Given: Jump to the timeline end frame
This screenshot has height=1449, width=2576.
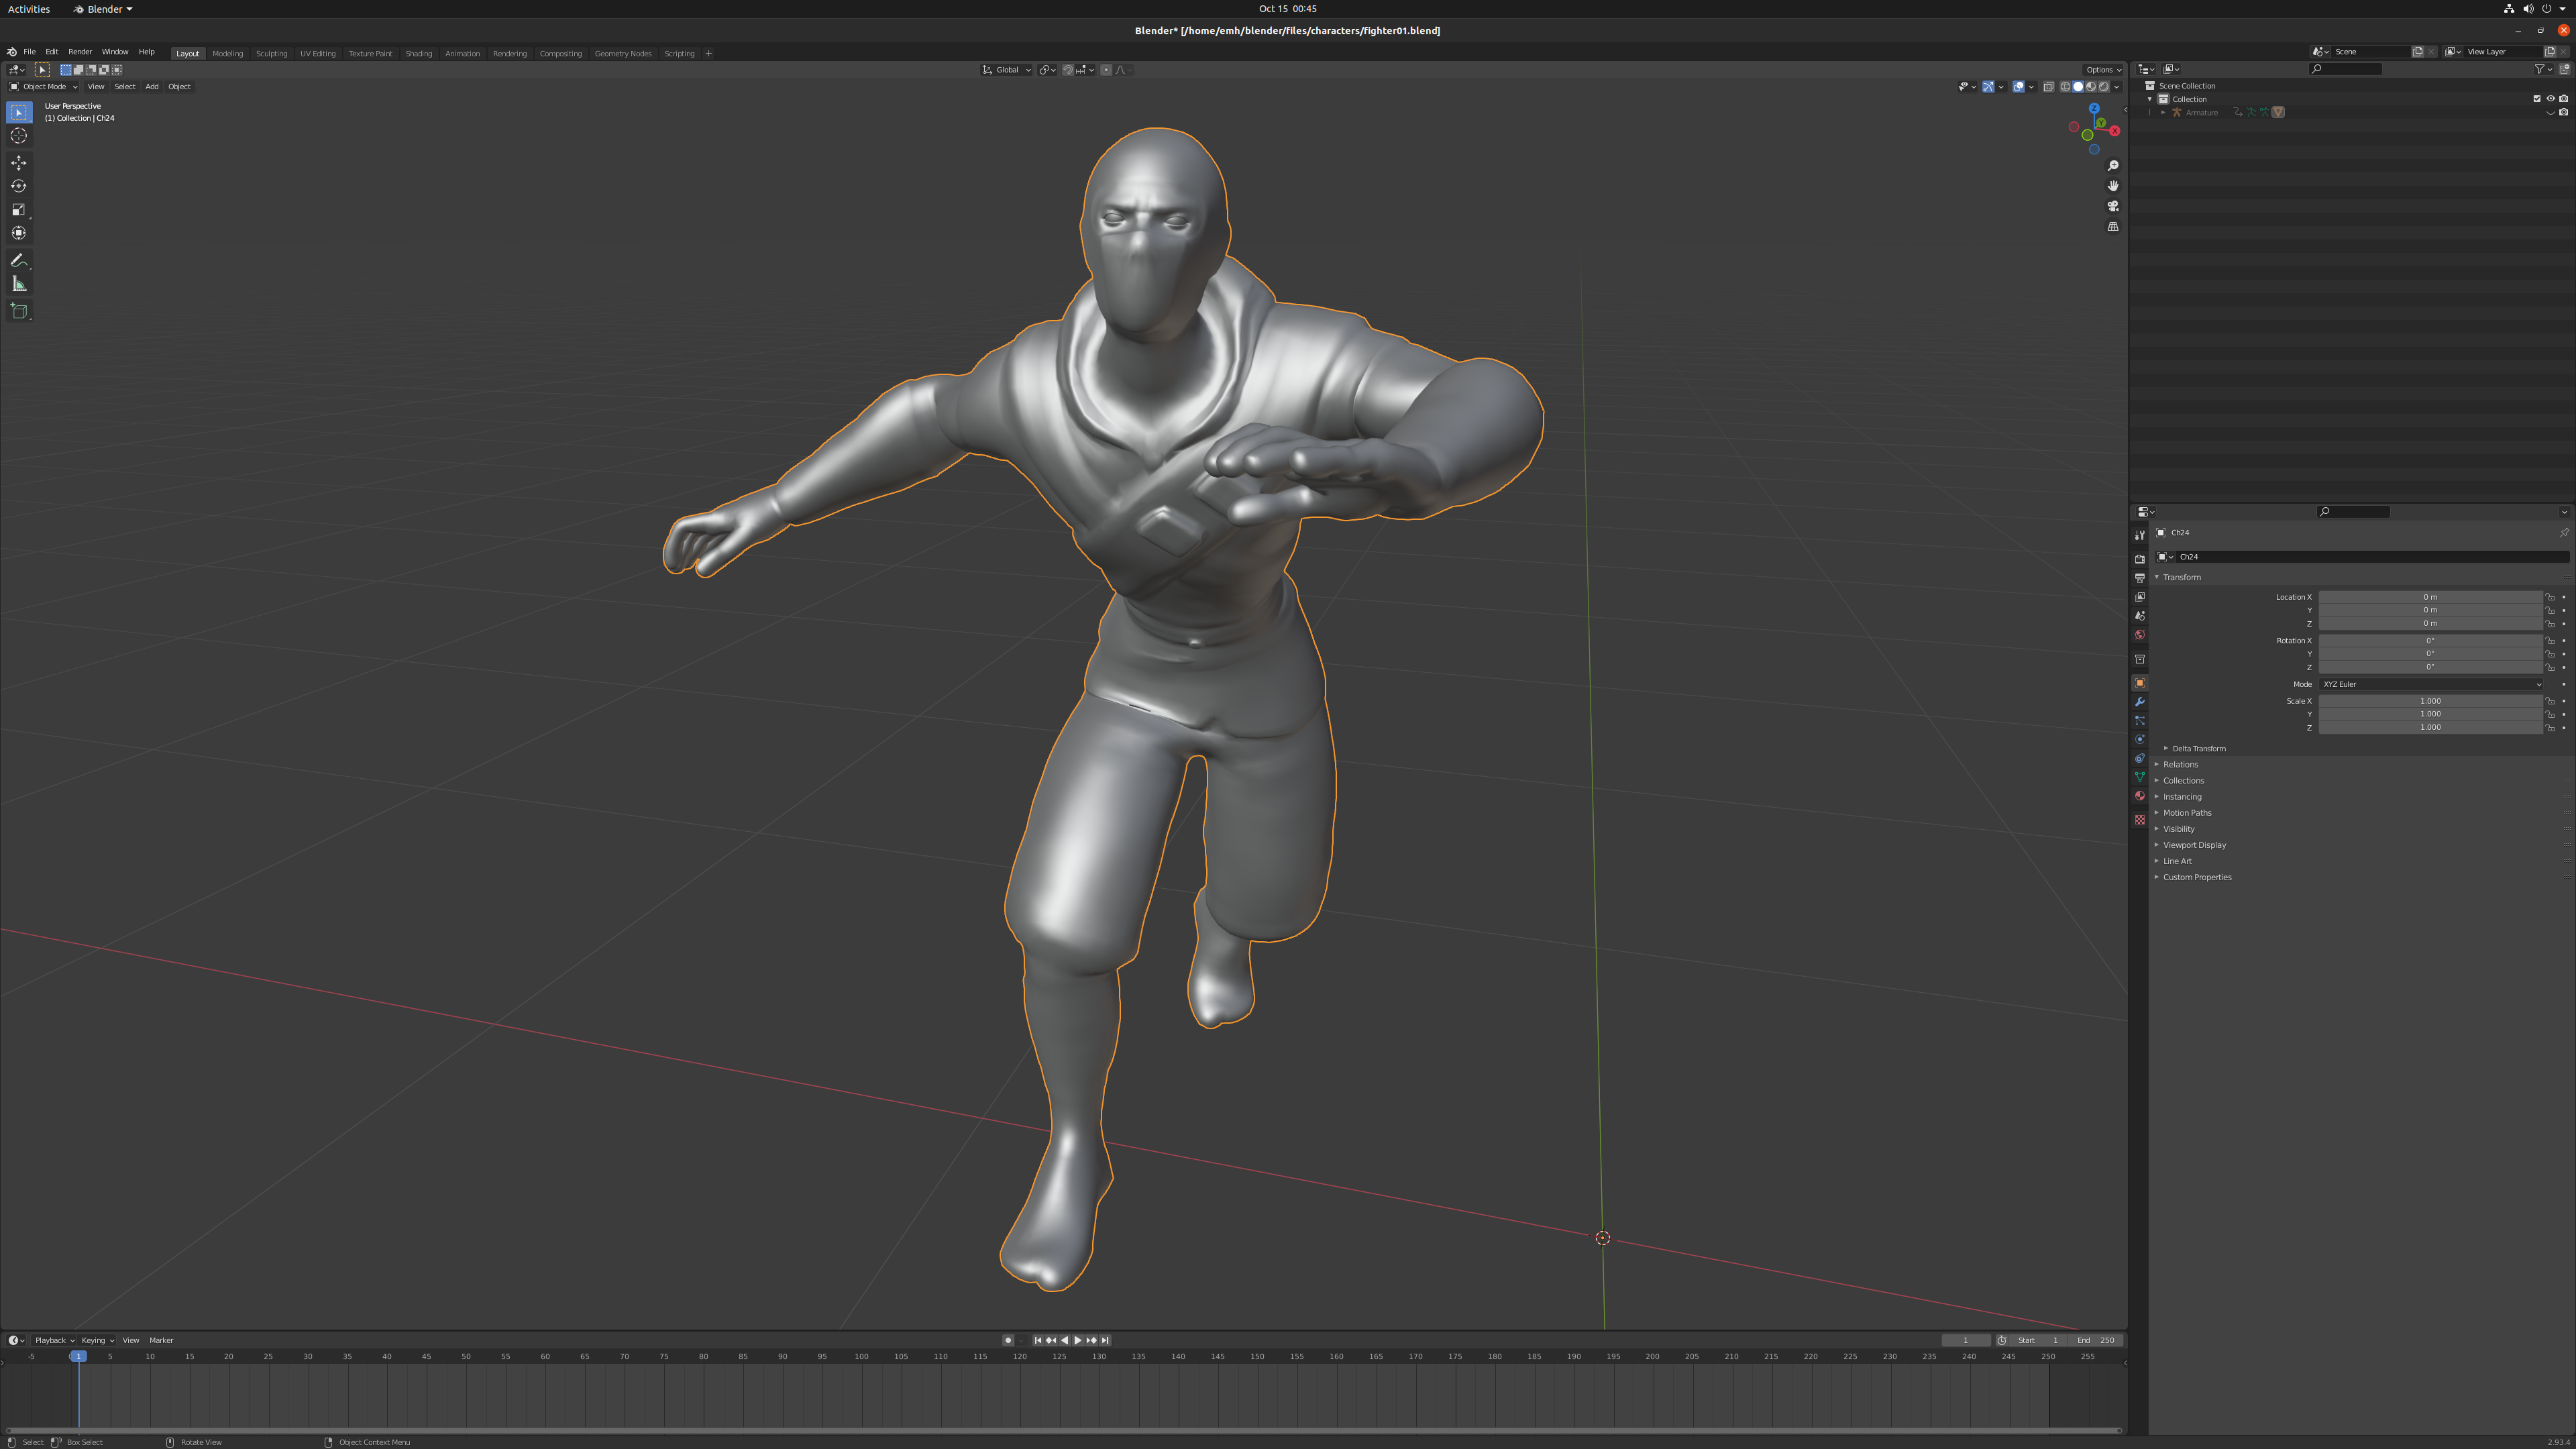Looking at the screenshot, I should pos(1105,1340).
